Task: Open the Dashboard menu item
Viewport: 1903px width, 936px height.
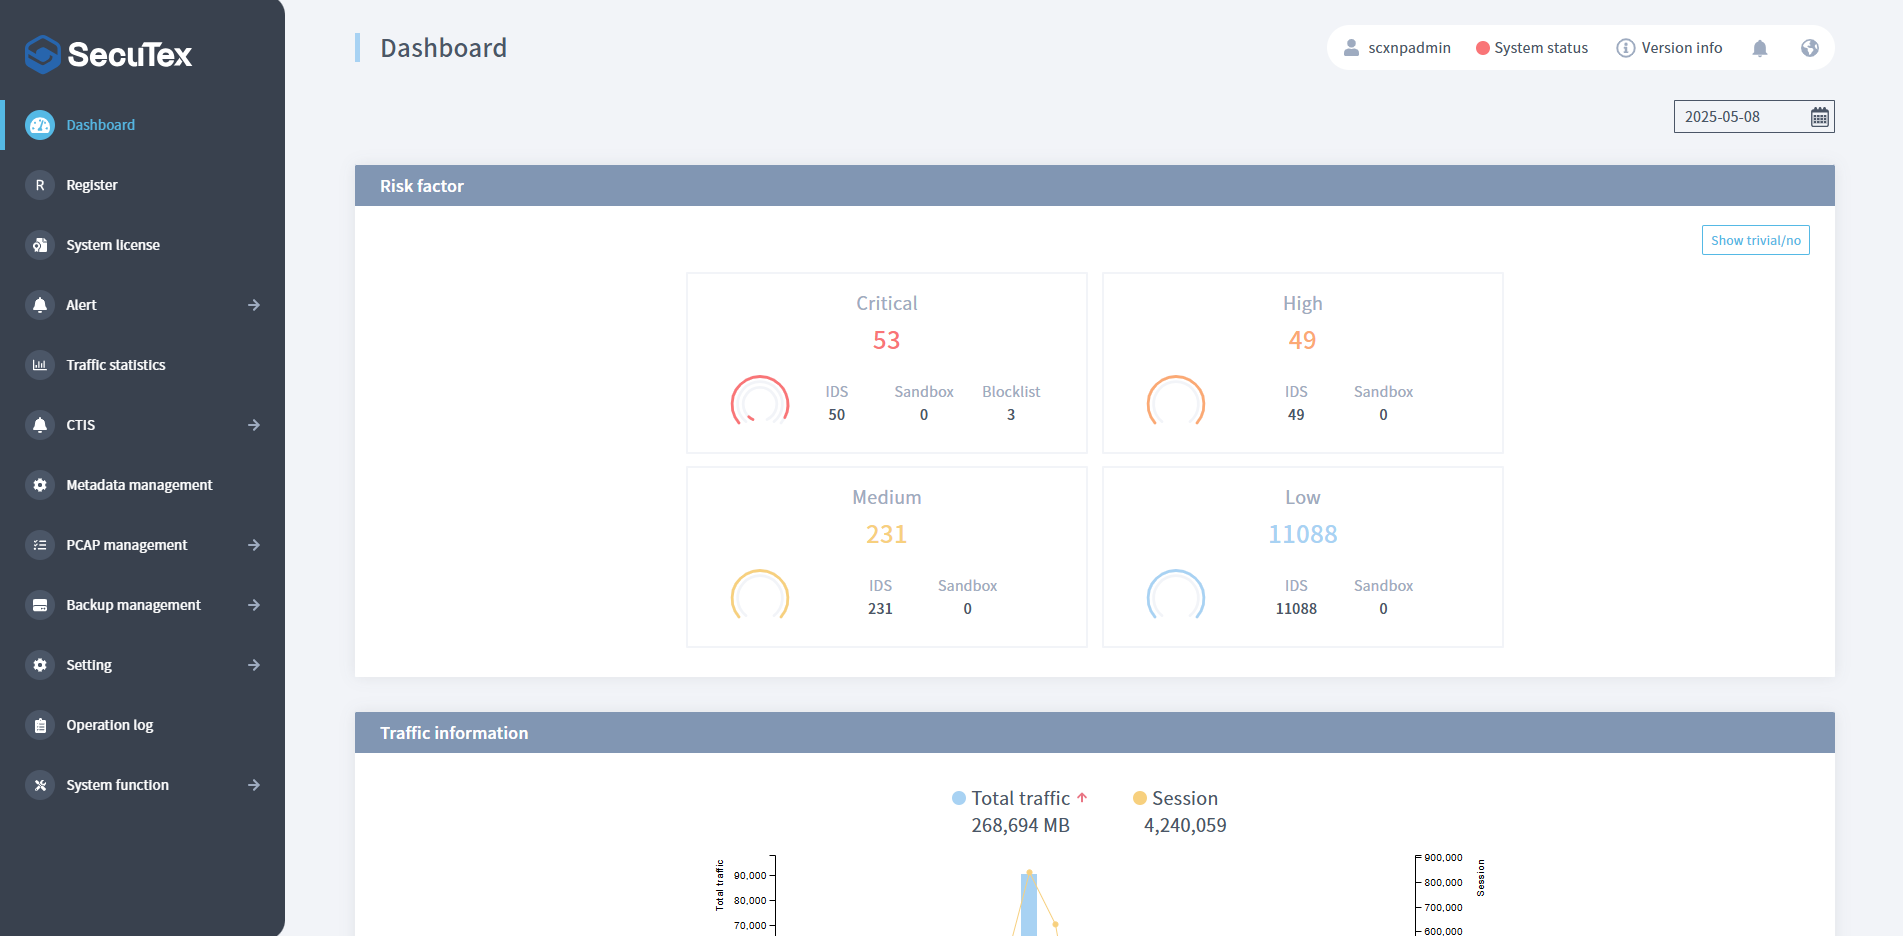Action: pos(142,125)
